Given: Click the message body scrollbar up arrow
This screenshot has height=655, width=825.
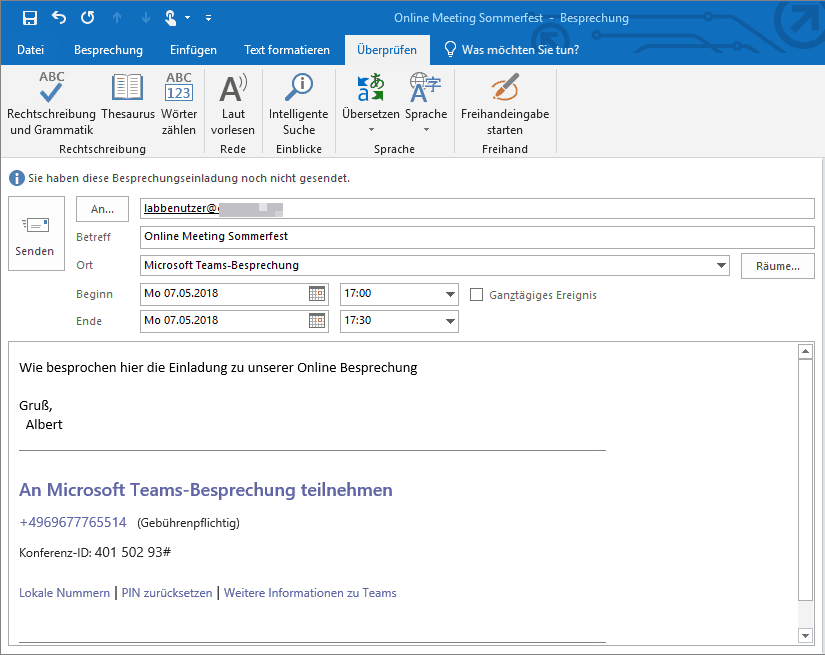Looking at the screenshot, I should (x=805, y=351).
